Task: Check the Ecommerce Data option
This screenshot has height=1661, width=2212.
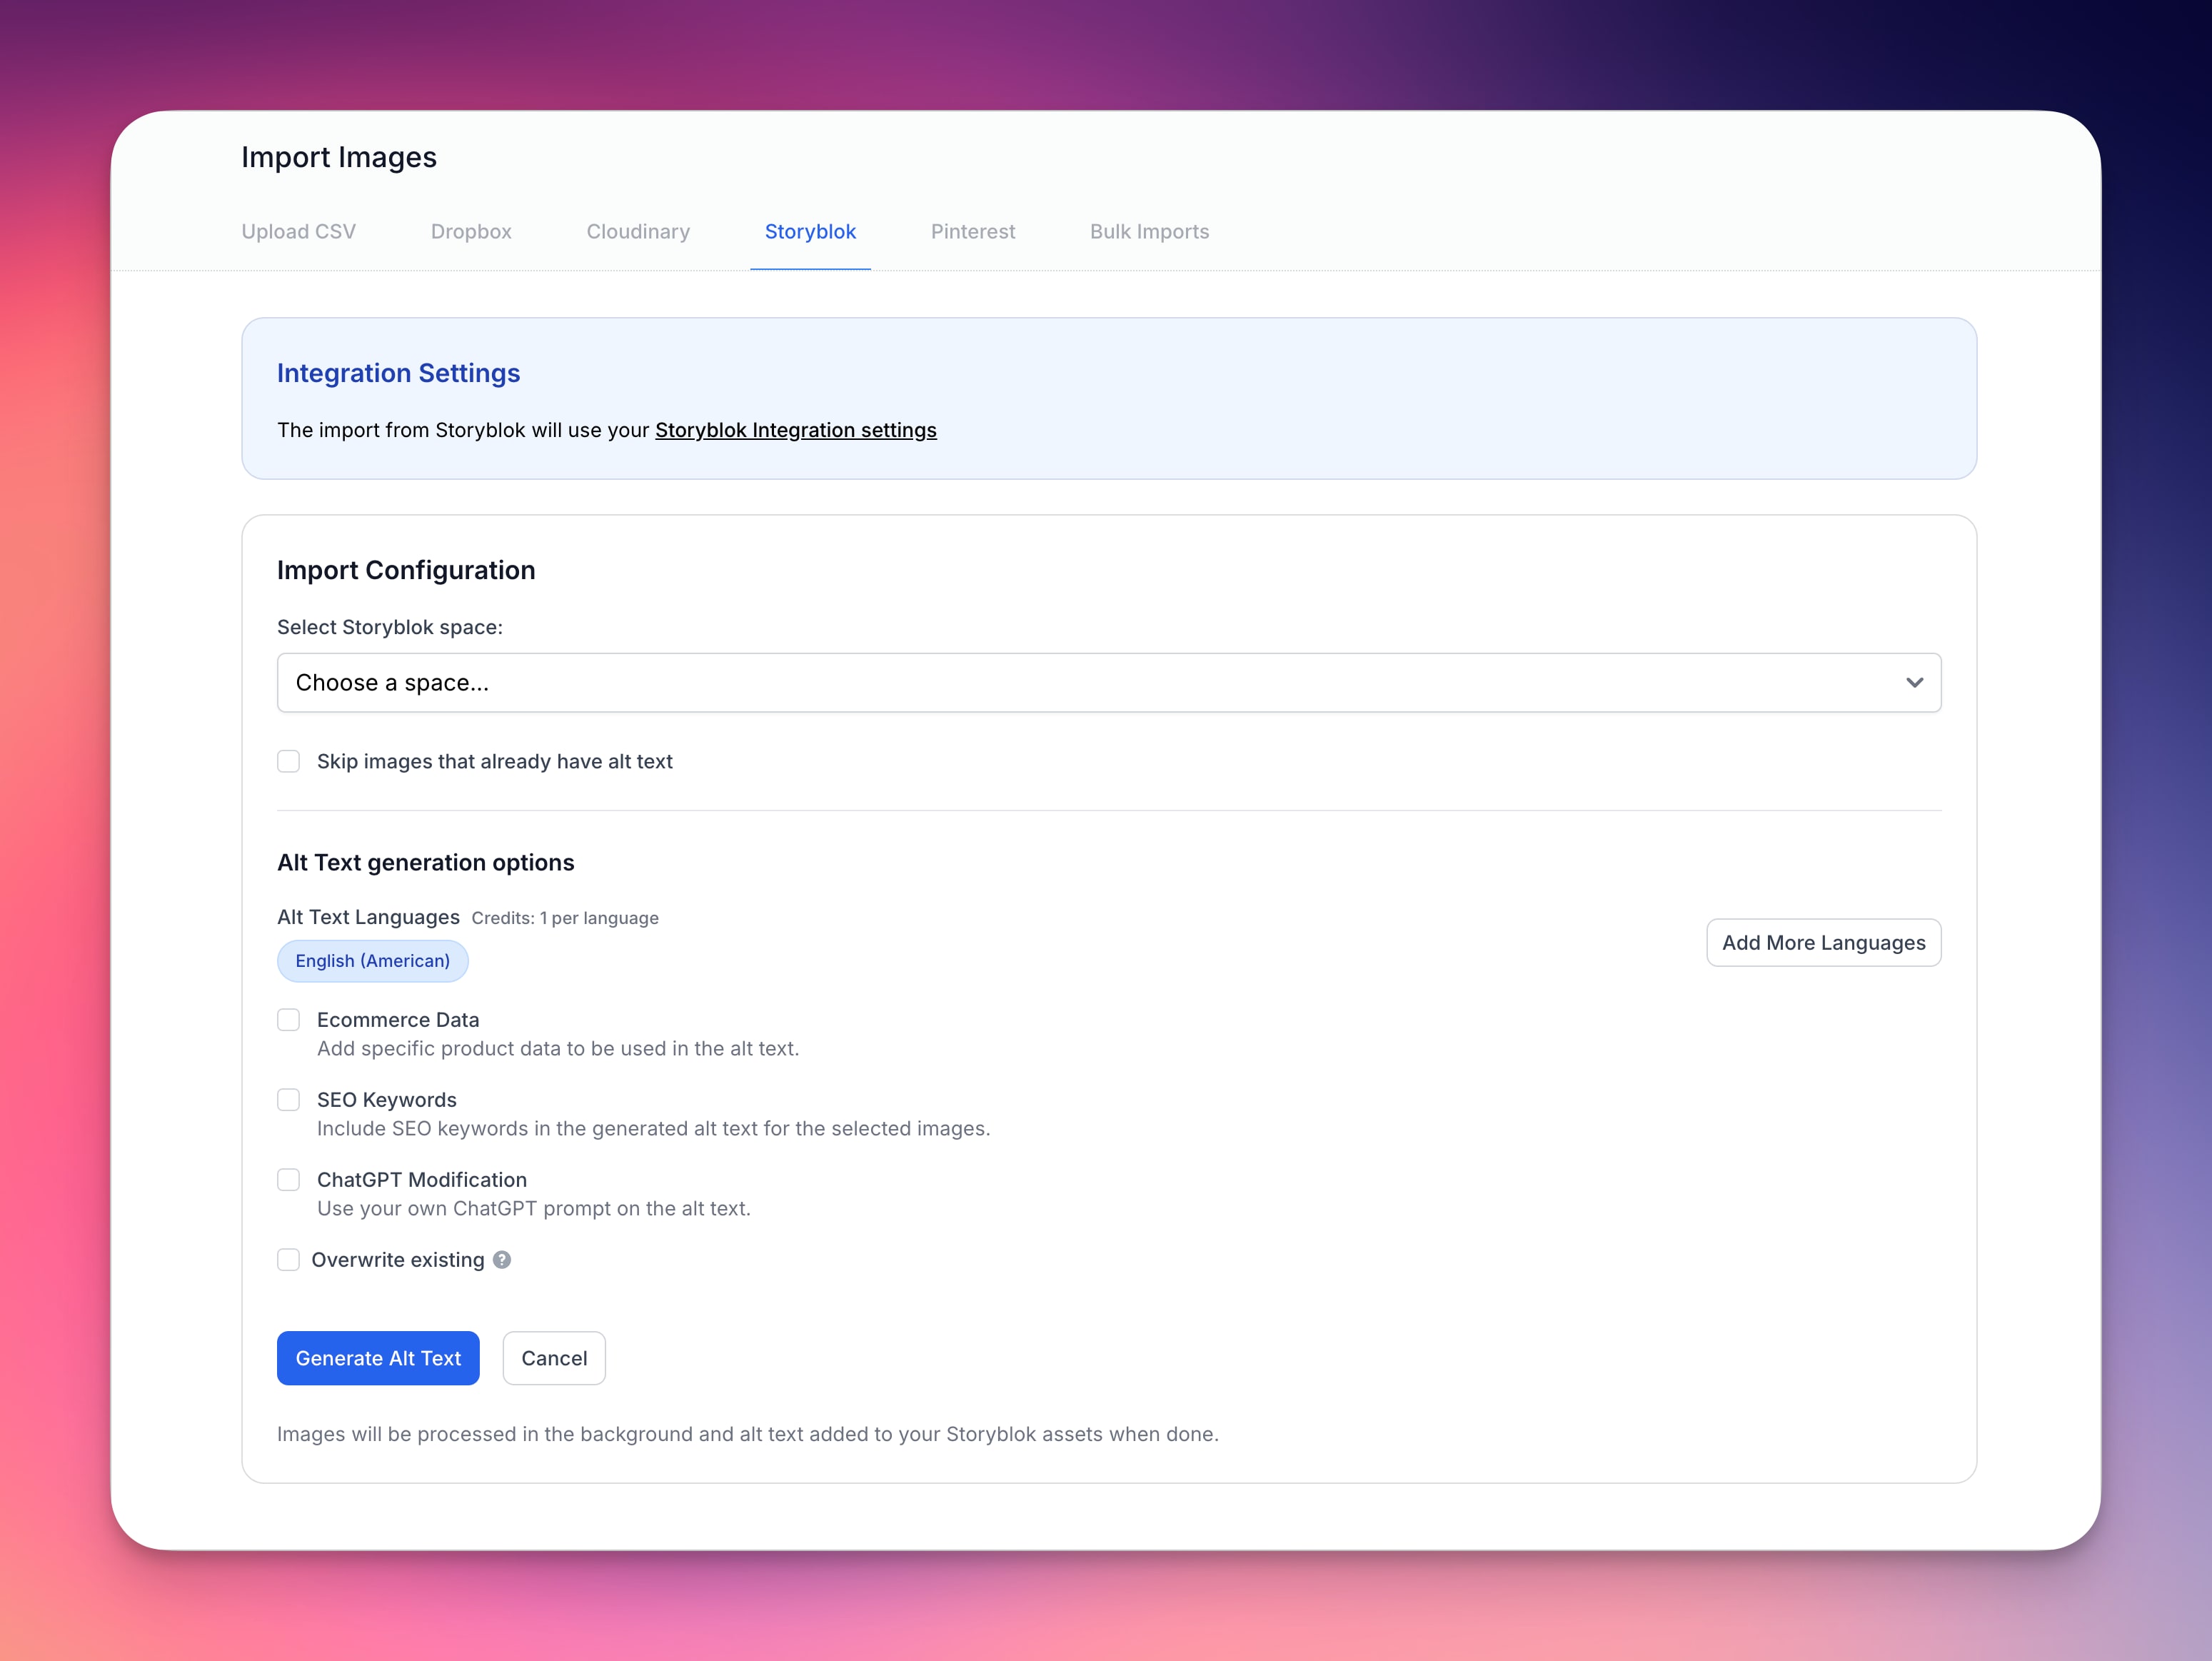Action: (289, 1020)
